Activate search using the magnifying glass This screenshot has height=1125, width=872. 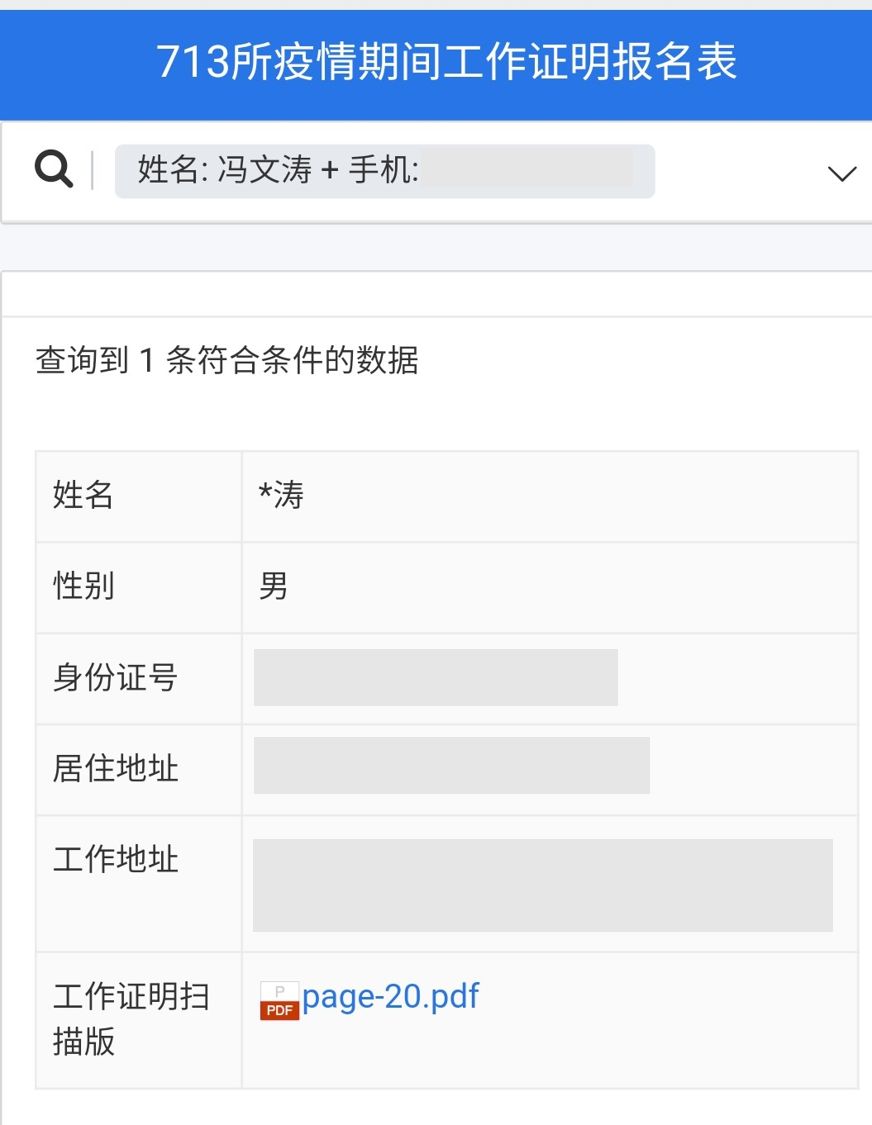53,168
